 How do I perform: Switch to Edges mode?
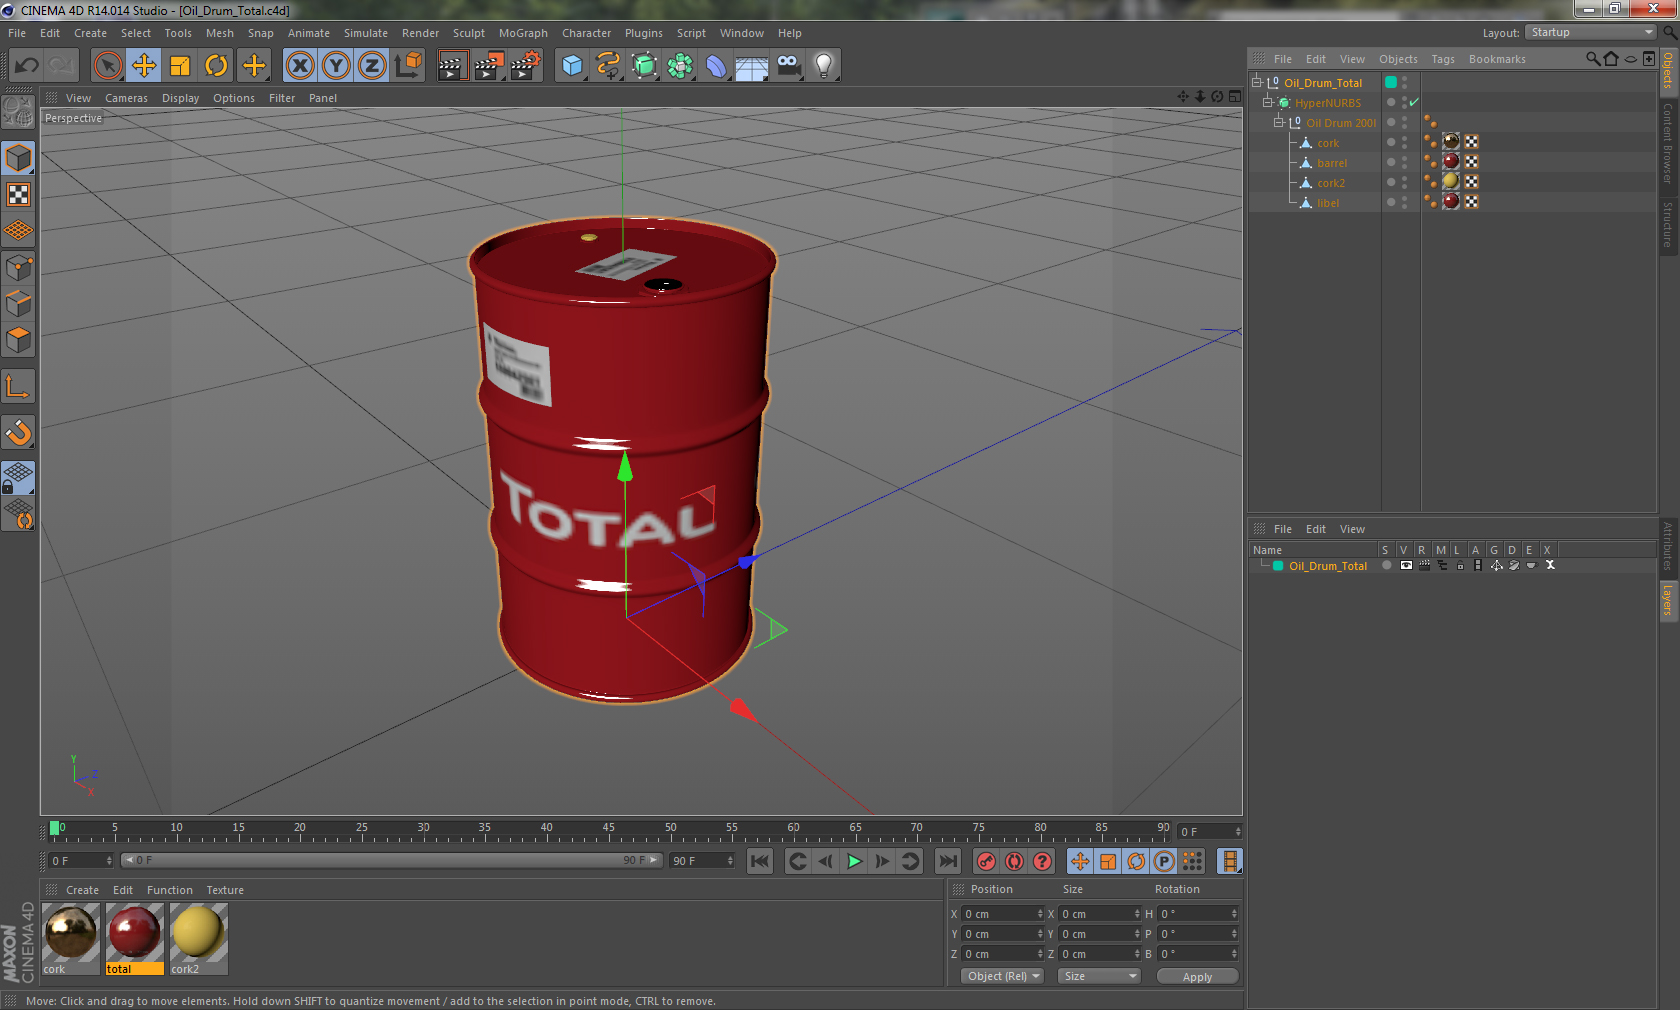pyautogui.click(x=18, y=303)
